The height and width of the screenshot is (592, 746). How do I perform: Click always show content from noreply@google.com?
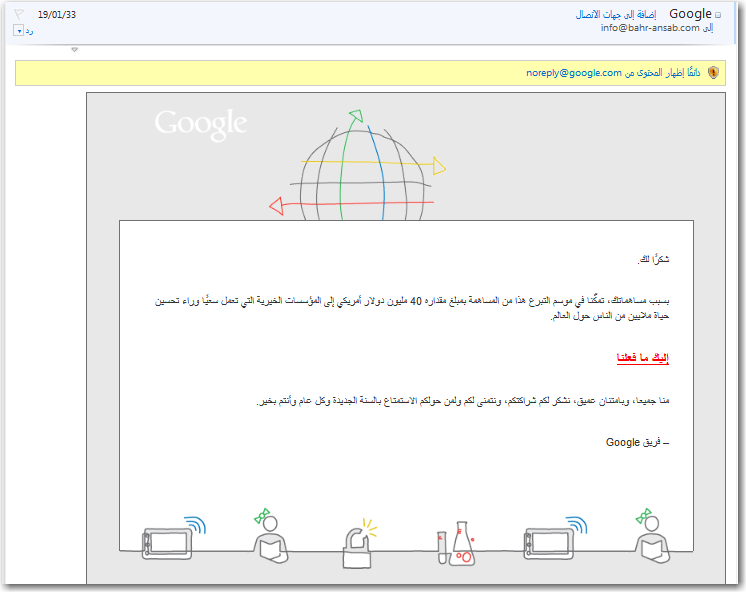pos(613,73)
